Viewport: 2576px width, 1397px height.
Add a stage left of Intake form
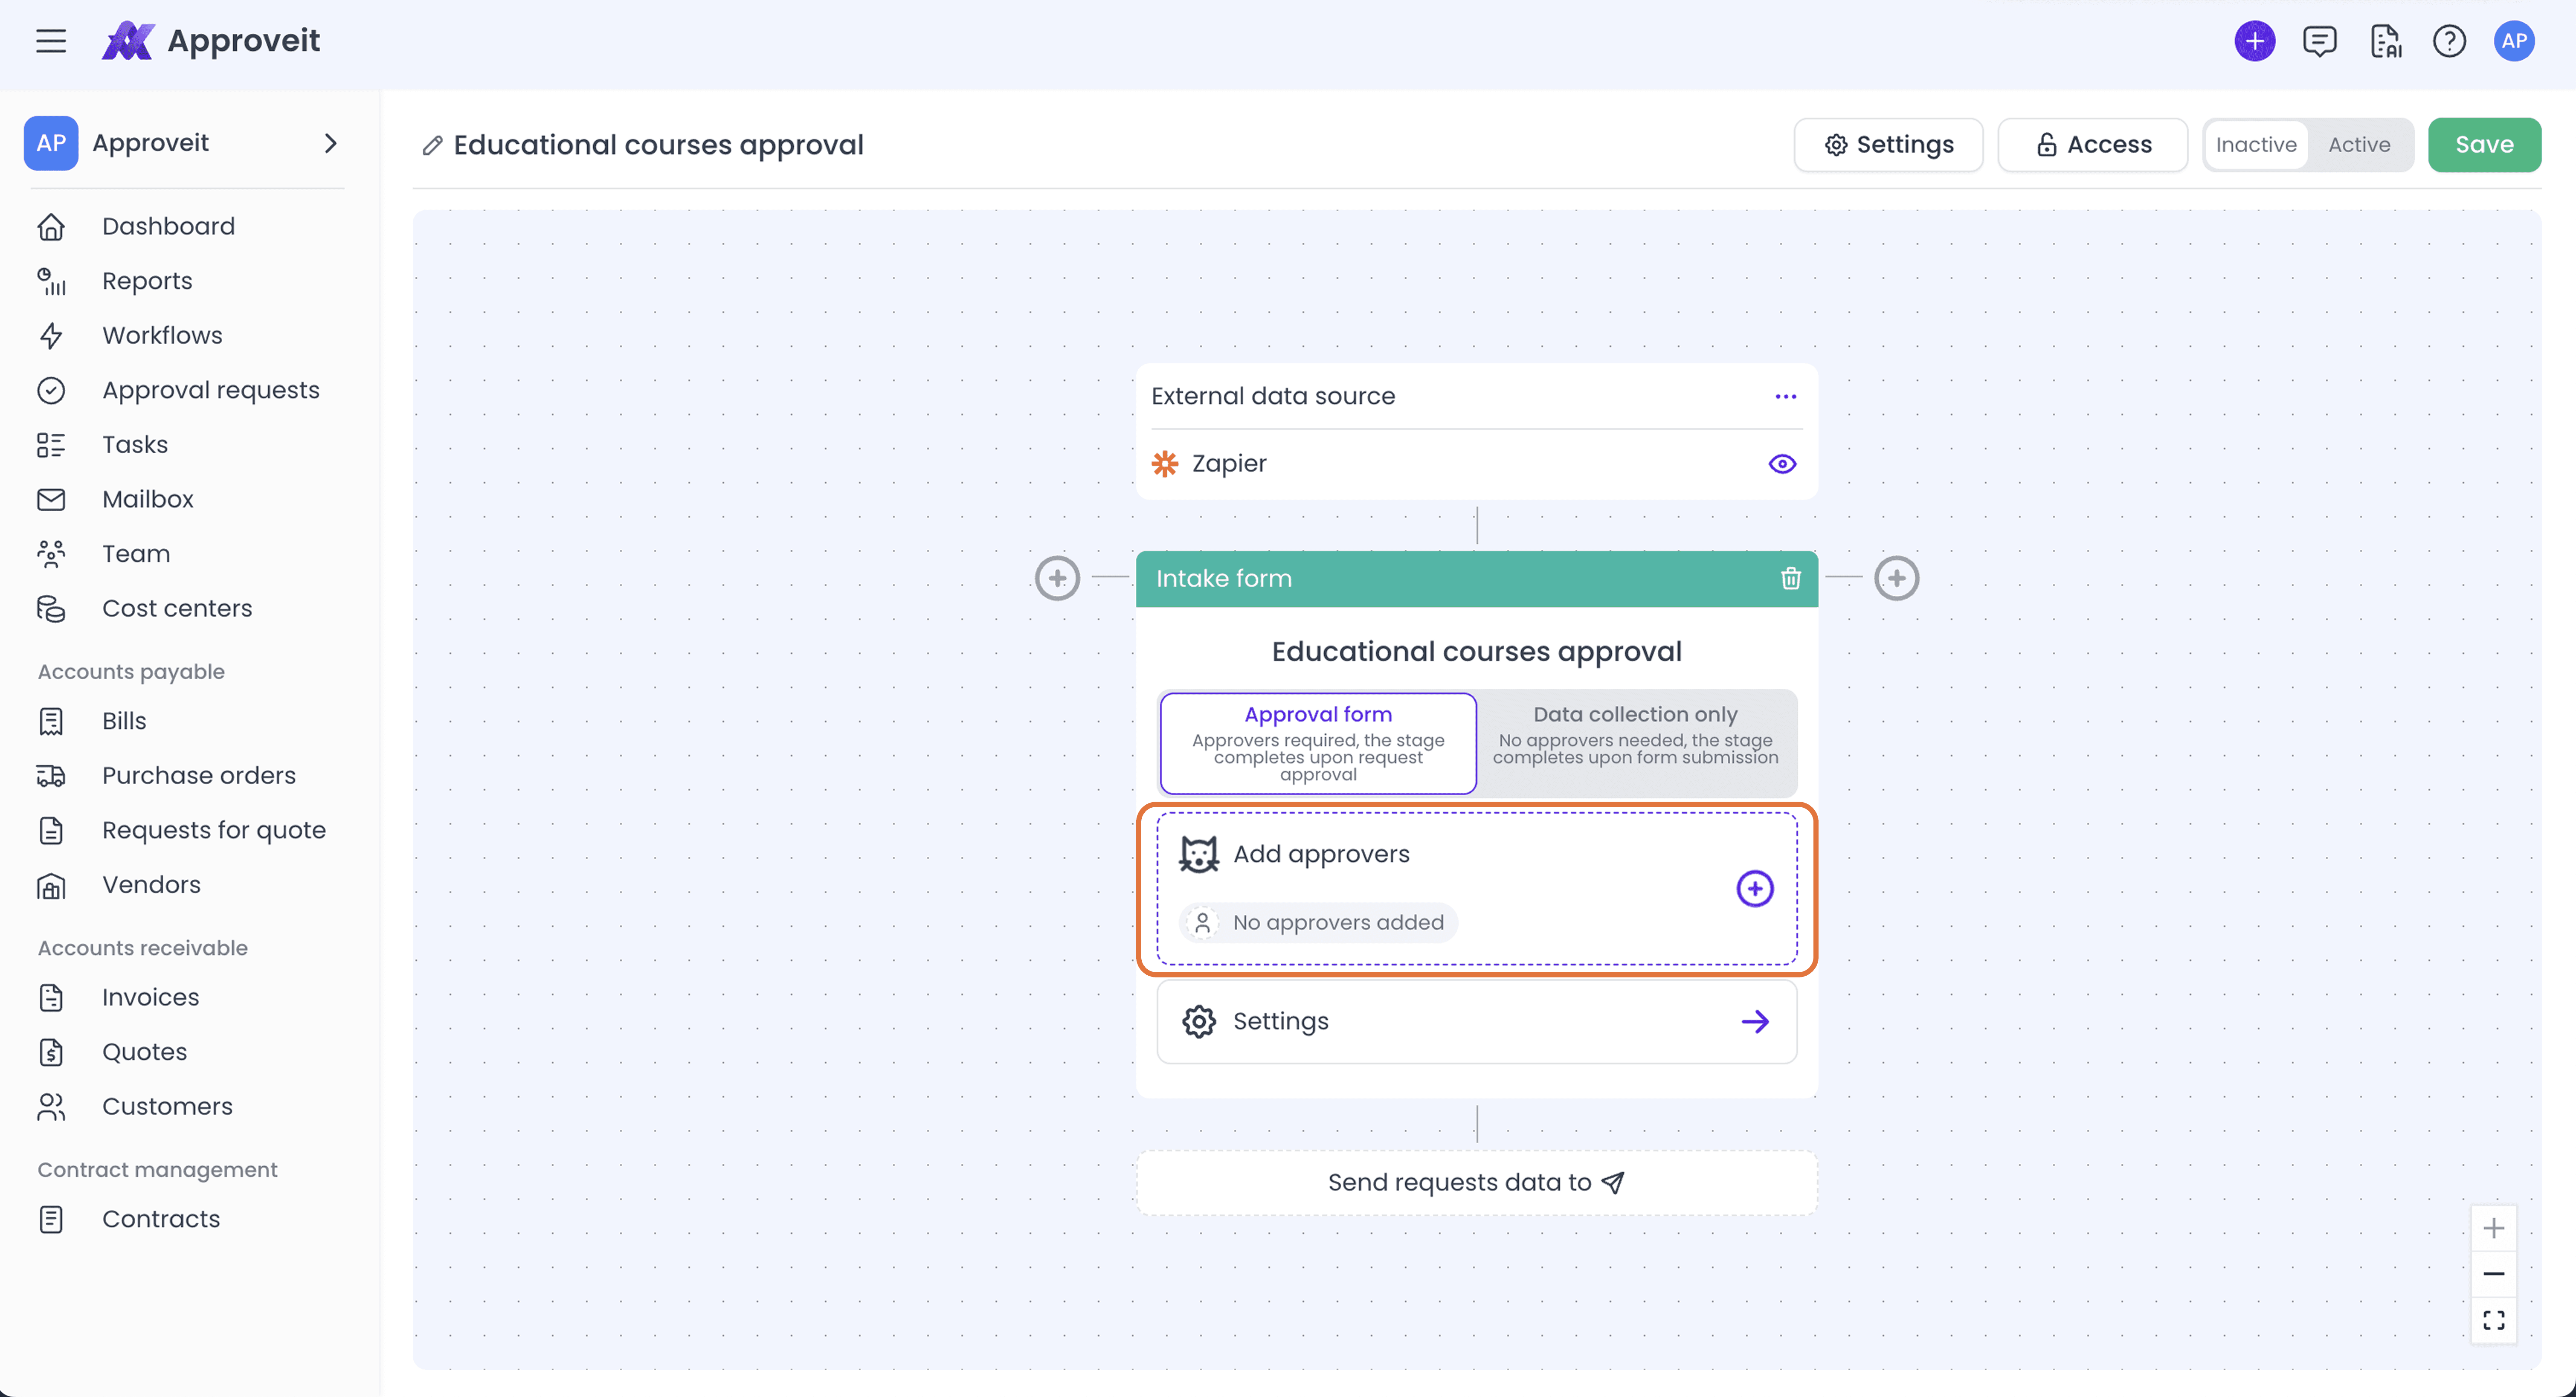point(1057,578)
